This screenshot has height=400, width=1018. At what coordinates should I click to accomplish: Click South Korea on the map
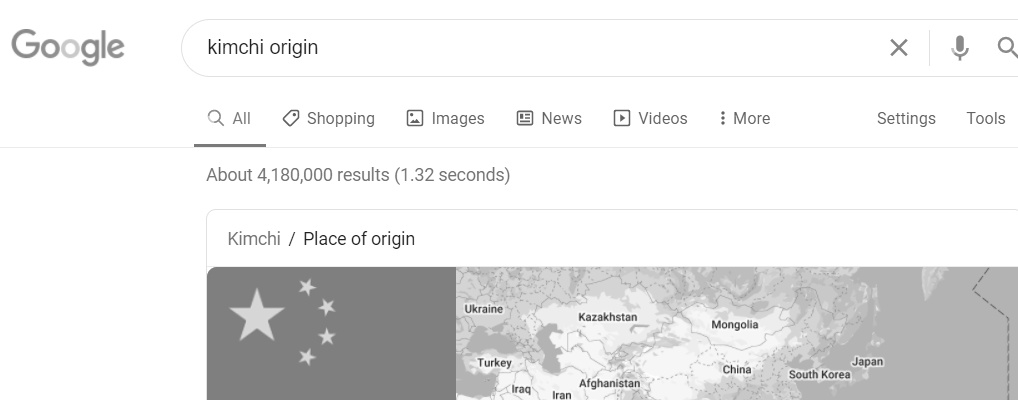[x=819, y=375]
